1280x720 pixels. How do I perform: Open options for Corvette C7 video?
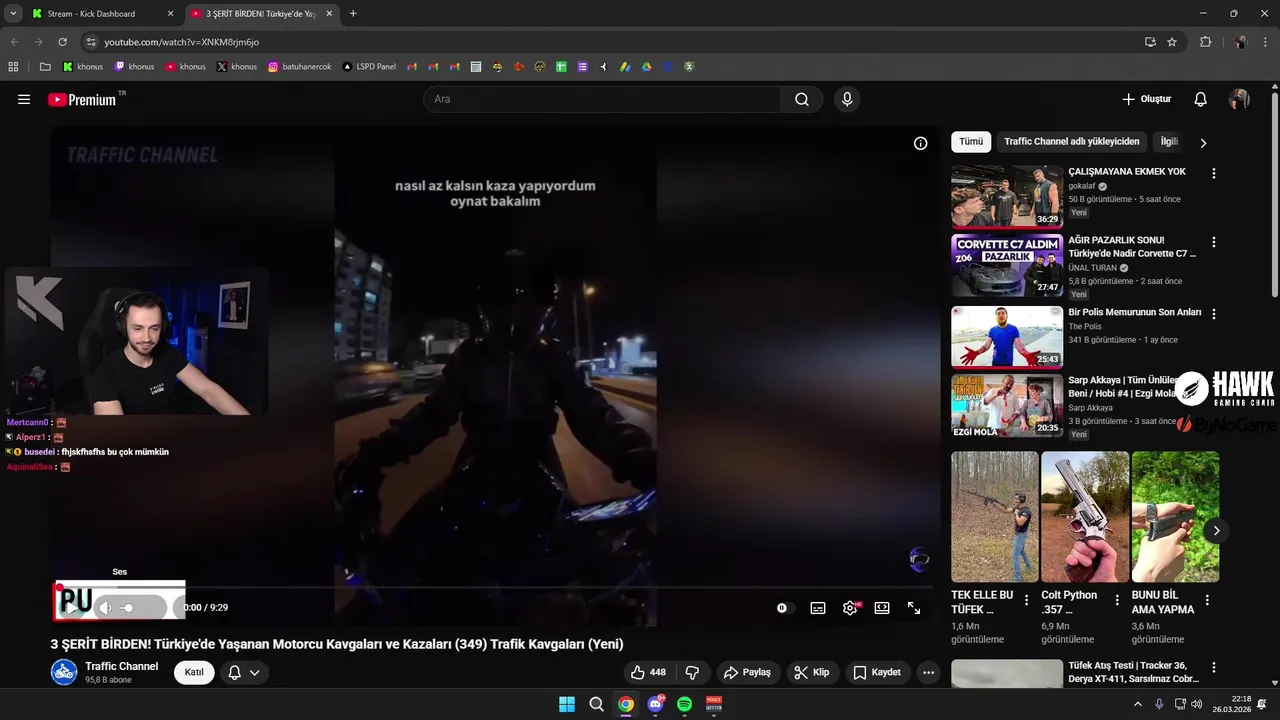pos(1214,242)
